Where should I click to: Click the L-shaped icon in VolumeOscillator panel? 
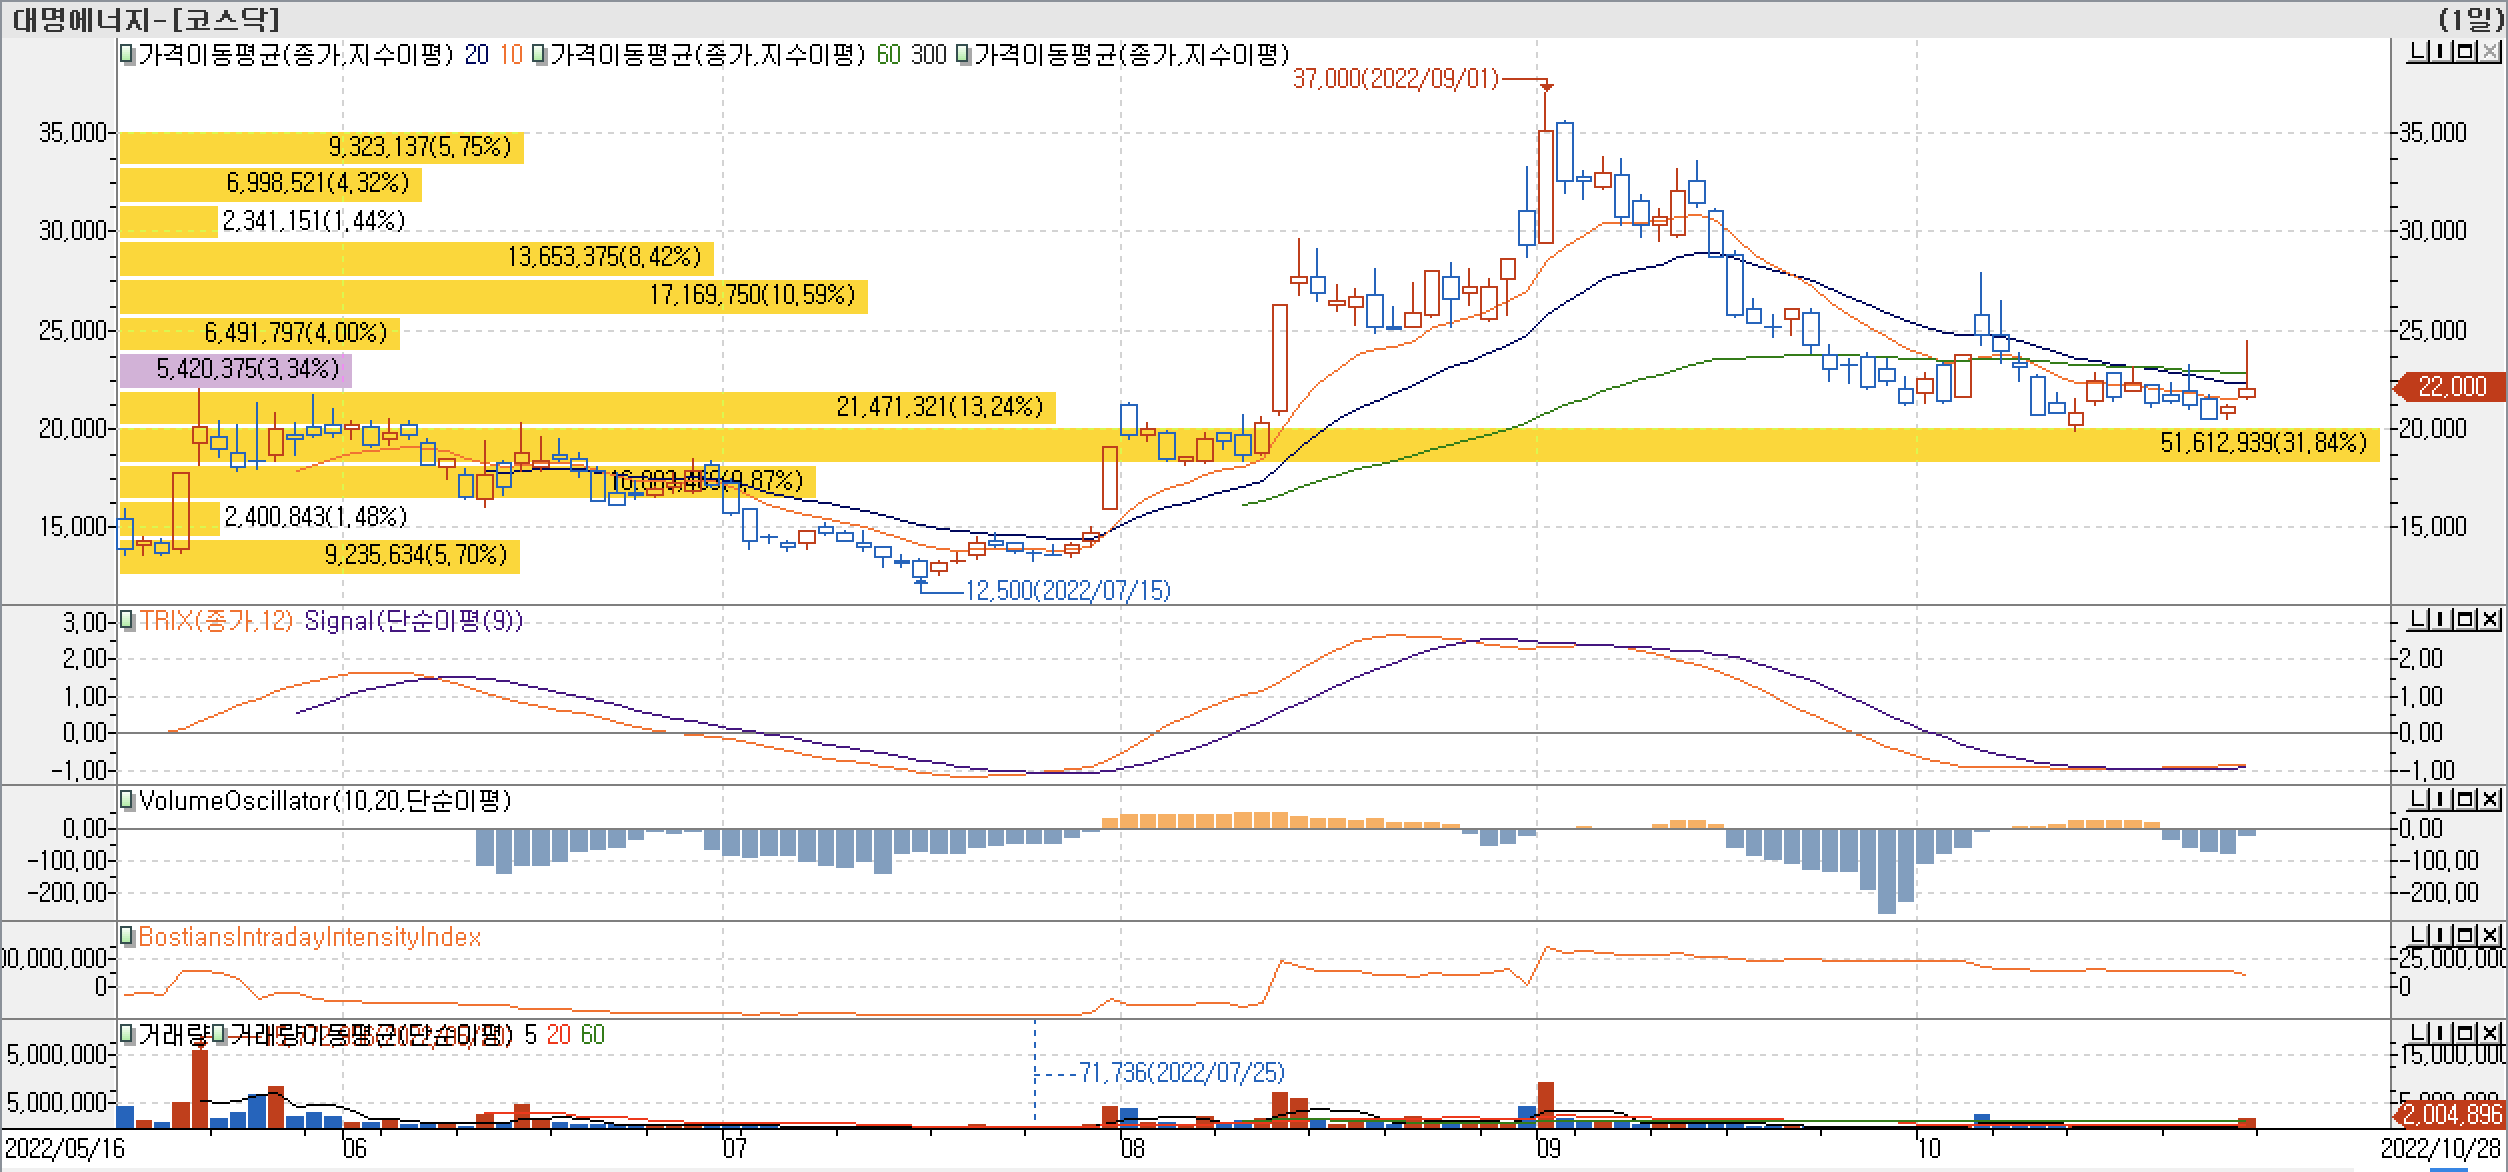[2416, 799]
